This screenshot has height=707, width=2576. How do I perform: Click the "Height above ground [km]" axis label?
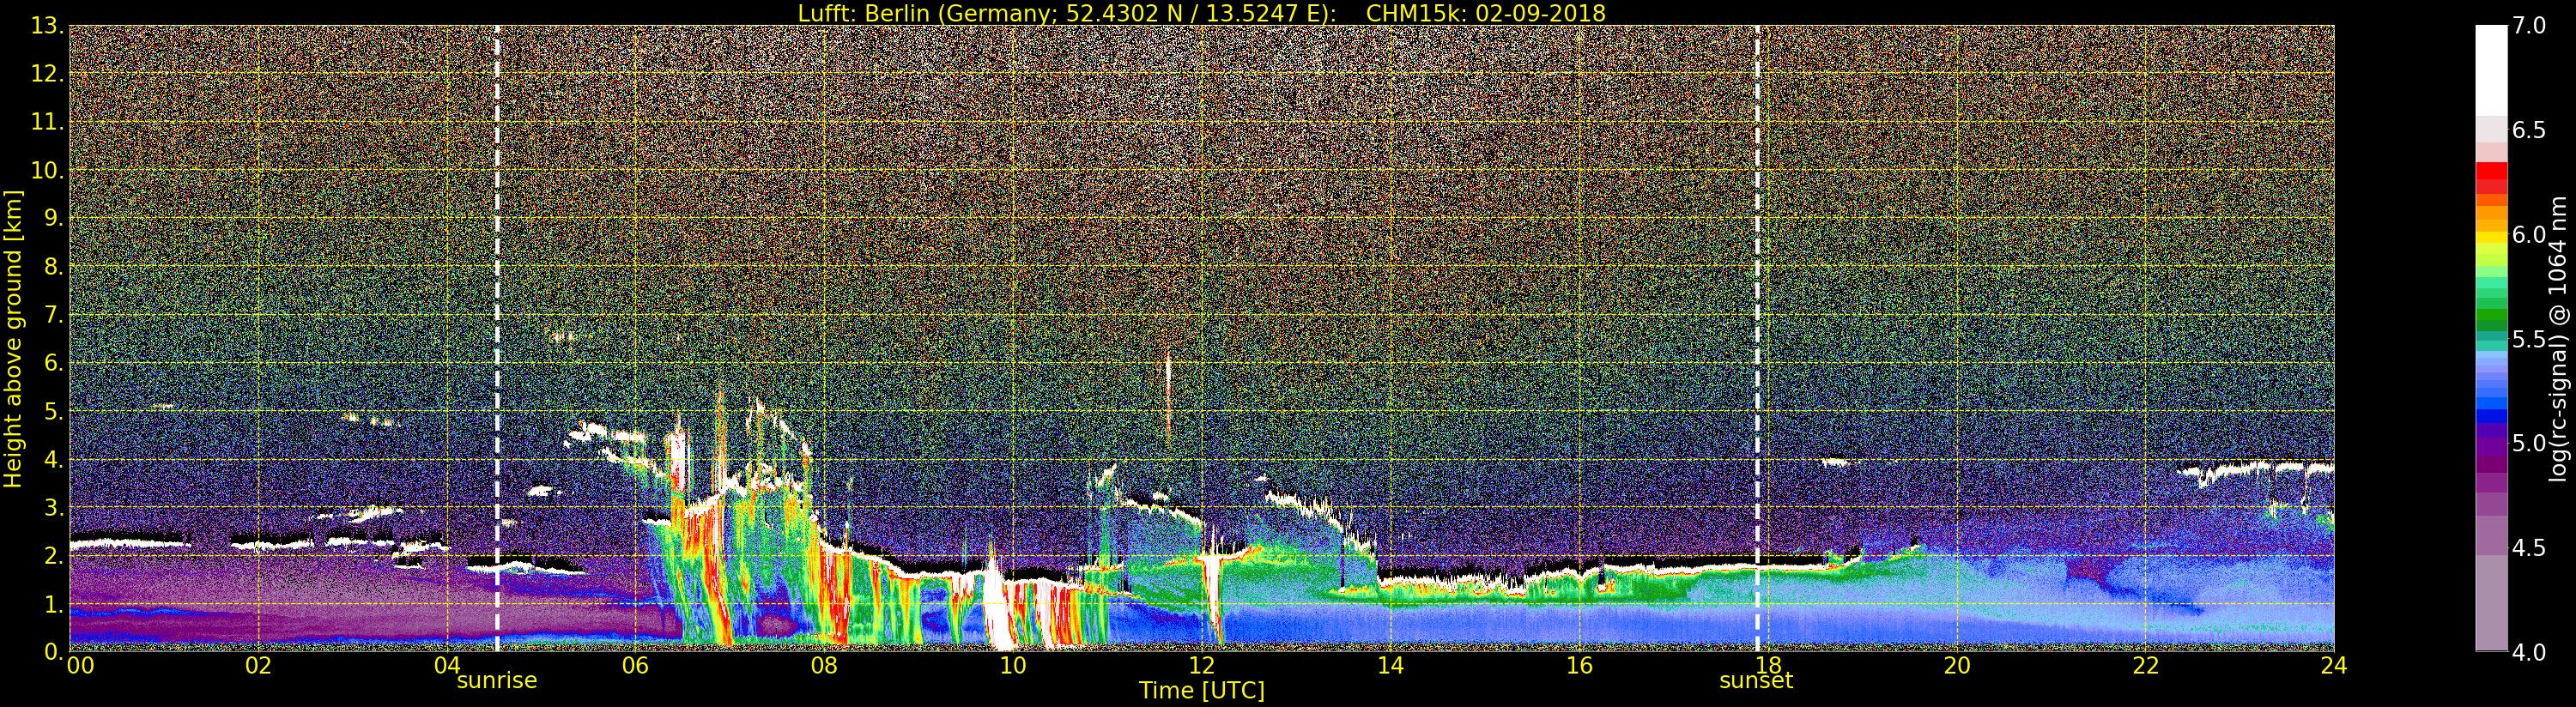[13, 338]
